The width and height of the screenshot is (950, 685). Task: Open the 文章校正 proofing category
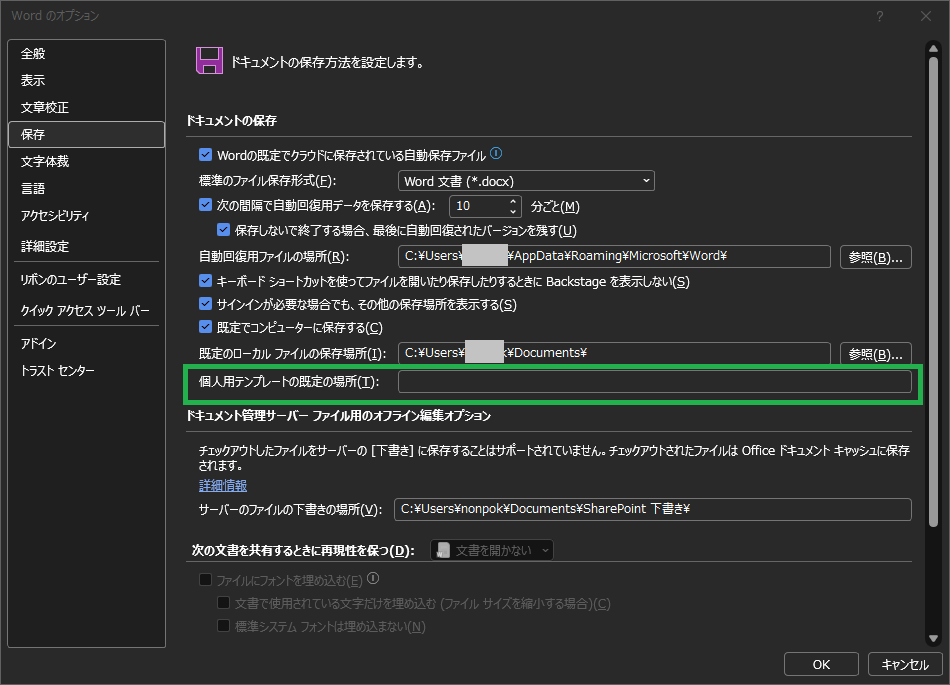(87, 107)
